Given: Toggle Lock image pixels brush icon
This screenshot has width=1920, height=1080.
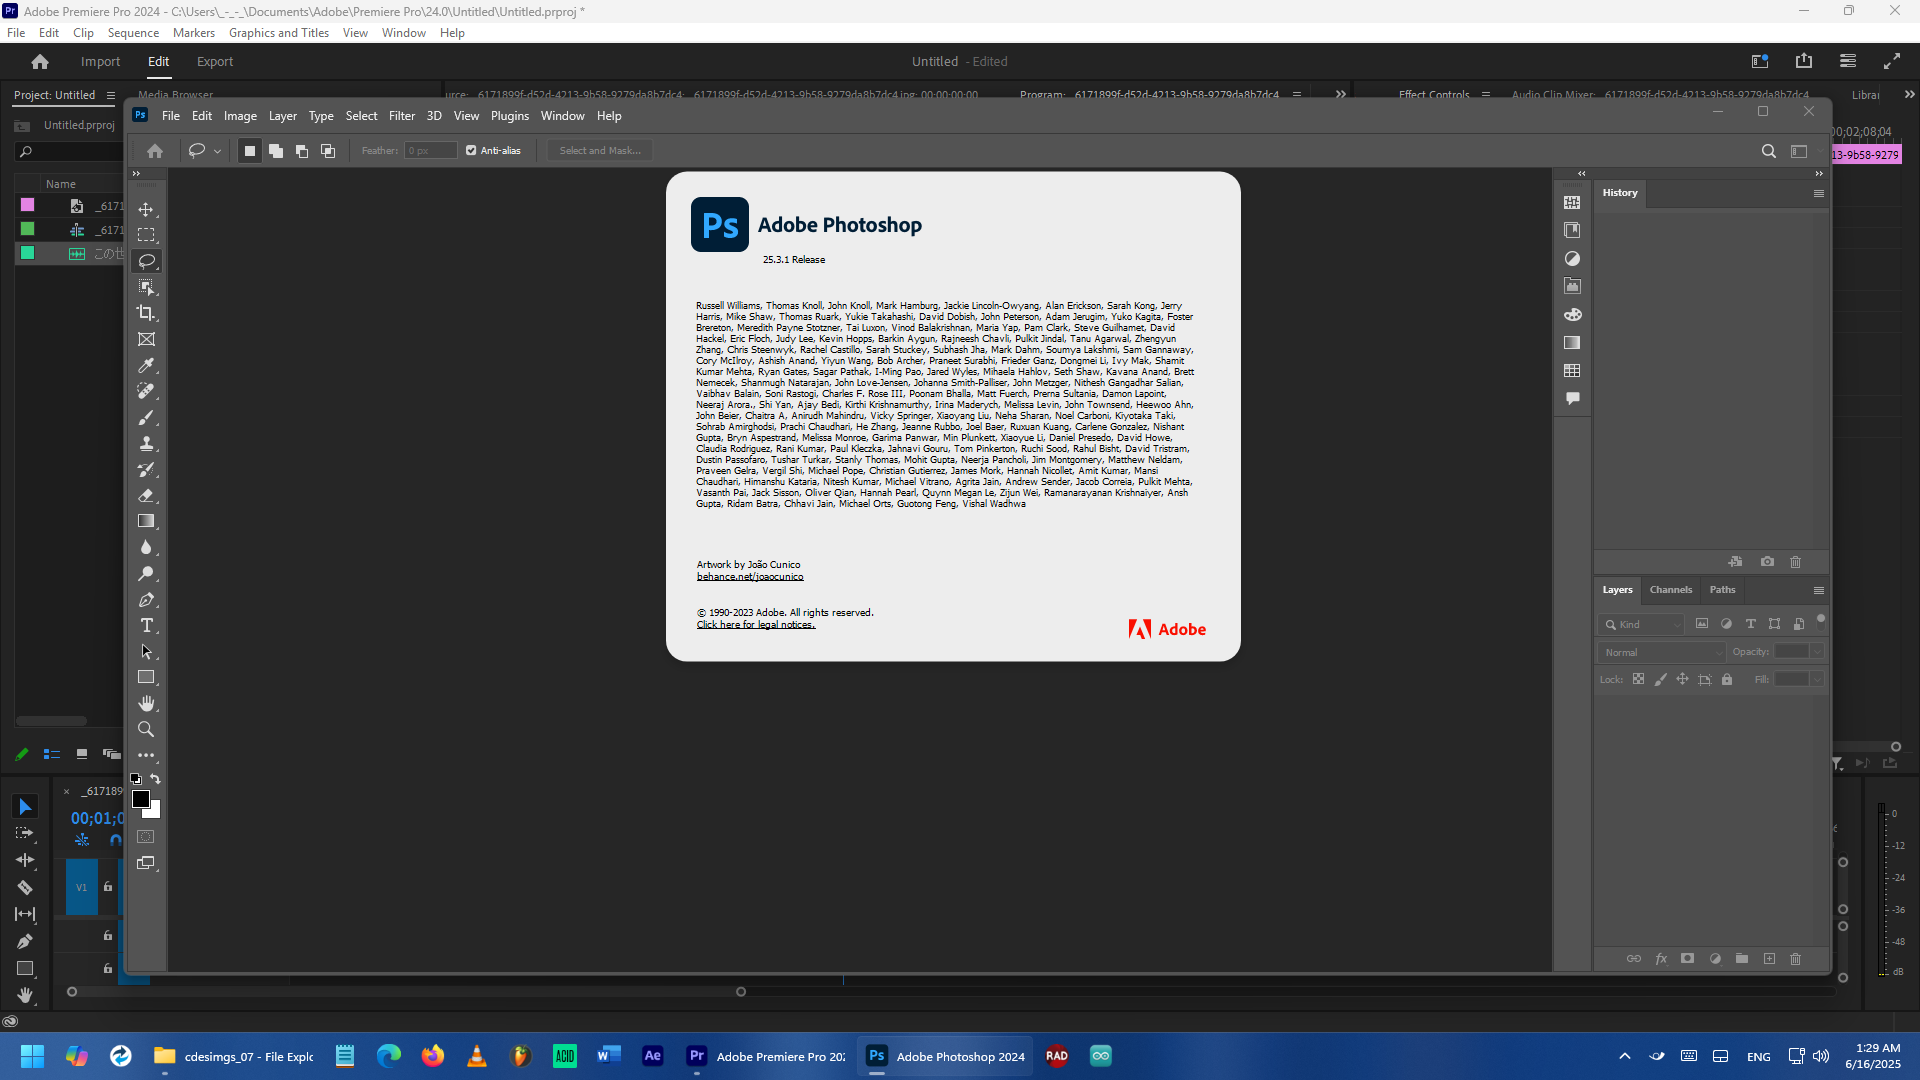Looking at the screenshot, I should coord(1660,679).
